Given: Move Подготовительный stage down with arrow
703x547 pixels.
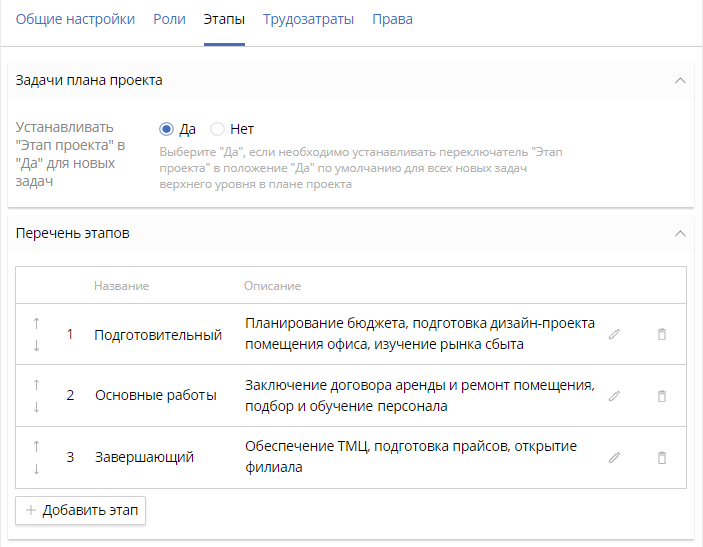Looking at the screenshot, I should coord(36,346).
